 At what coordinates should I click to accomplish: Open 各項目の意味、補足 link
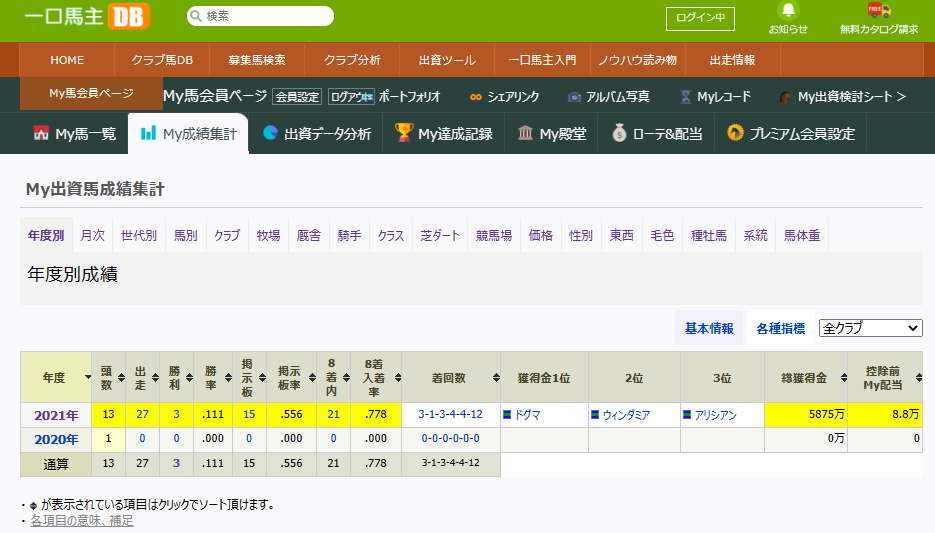click(x=82, y=520)
